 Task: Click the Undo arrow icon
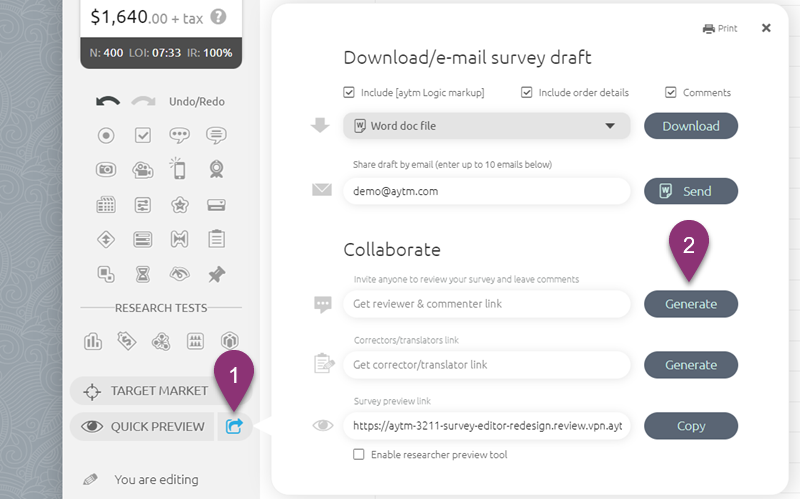pyautogui.click(x=107, y=101)
